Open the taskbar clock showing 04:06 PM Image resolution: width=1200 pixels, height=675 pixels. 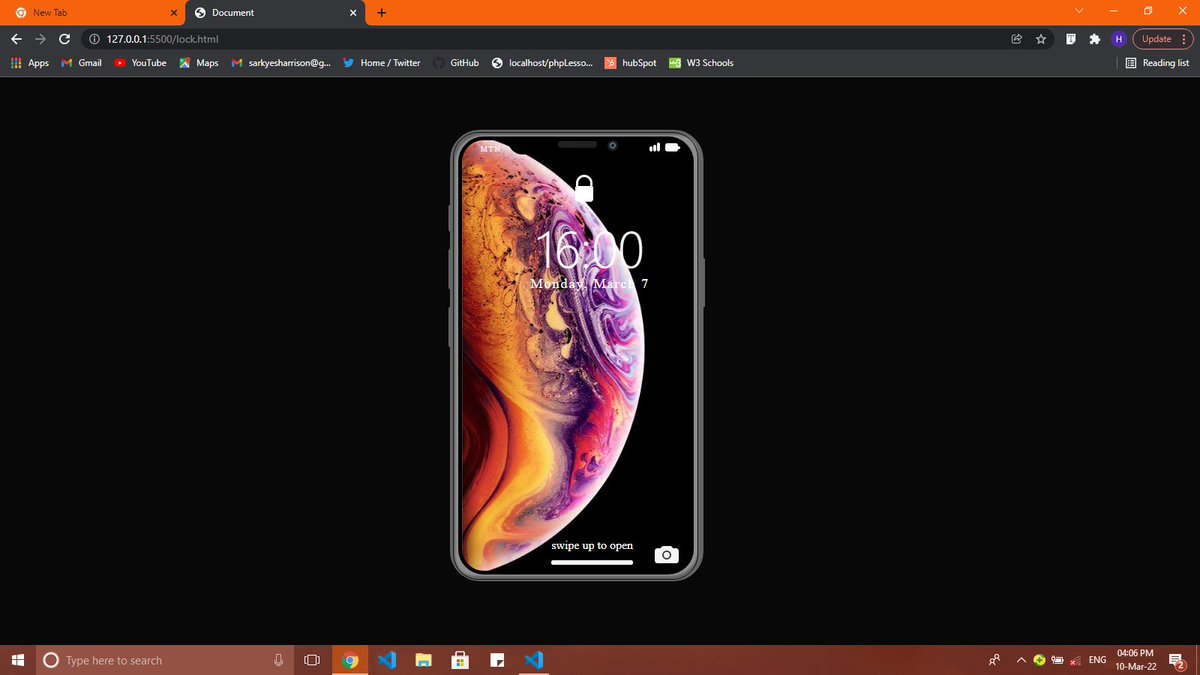tap(1136, 660)
